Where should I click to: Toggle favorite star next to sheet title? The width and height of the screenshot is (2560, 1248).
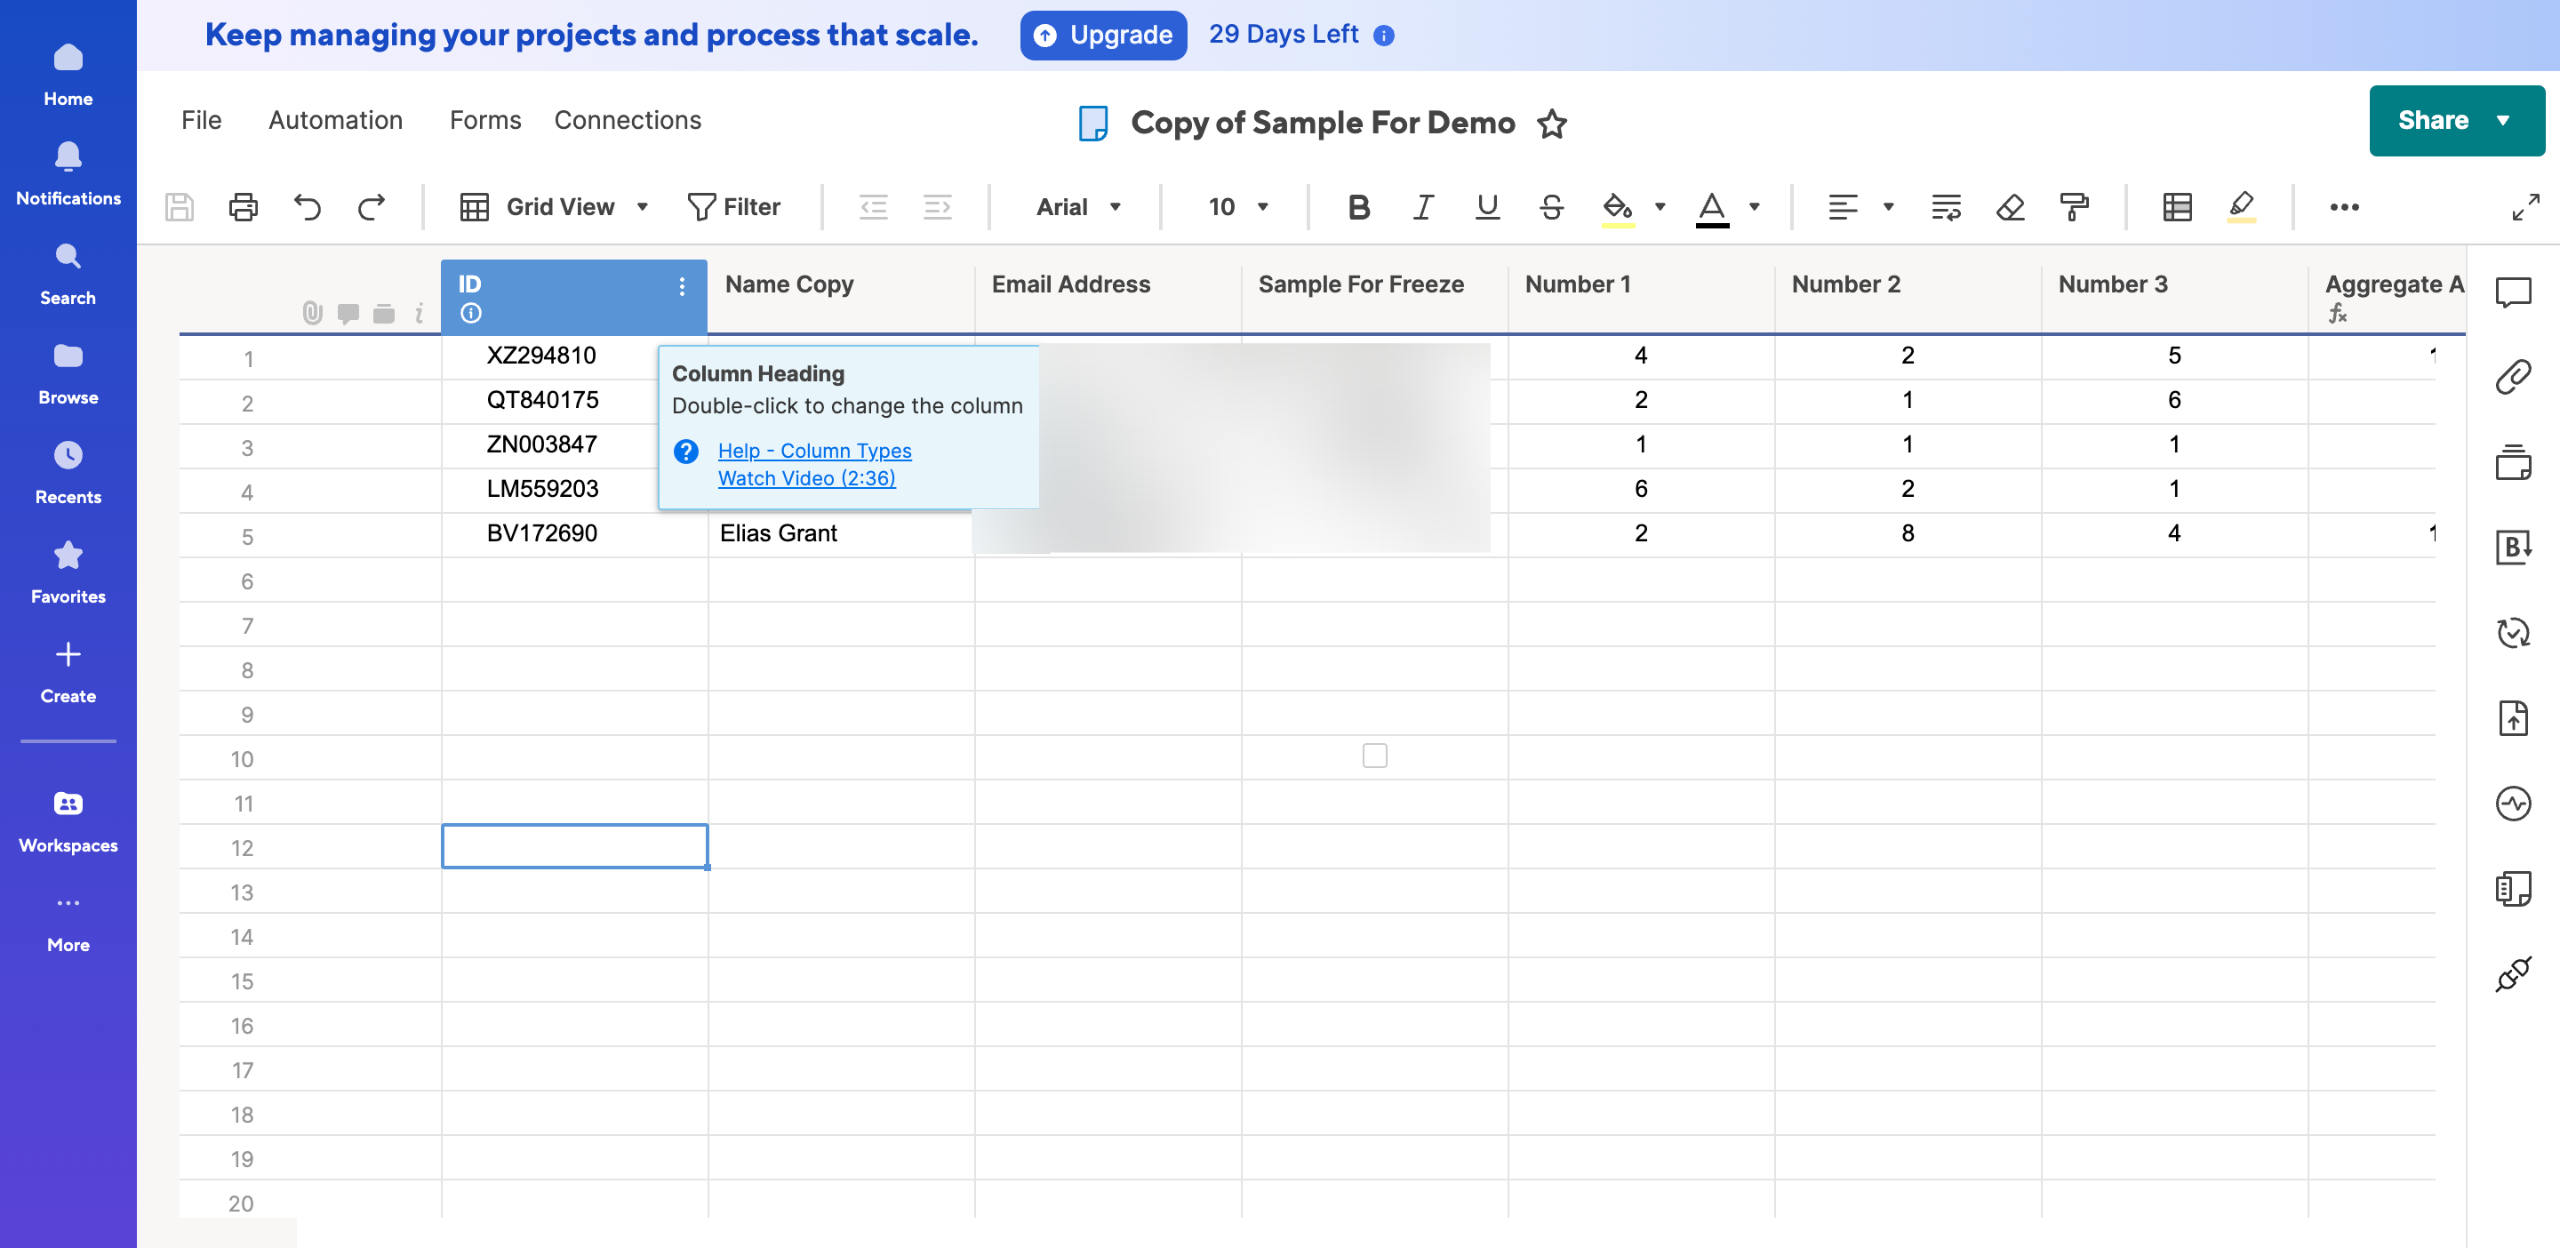coord(1552,124)
